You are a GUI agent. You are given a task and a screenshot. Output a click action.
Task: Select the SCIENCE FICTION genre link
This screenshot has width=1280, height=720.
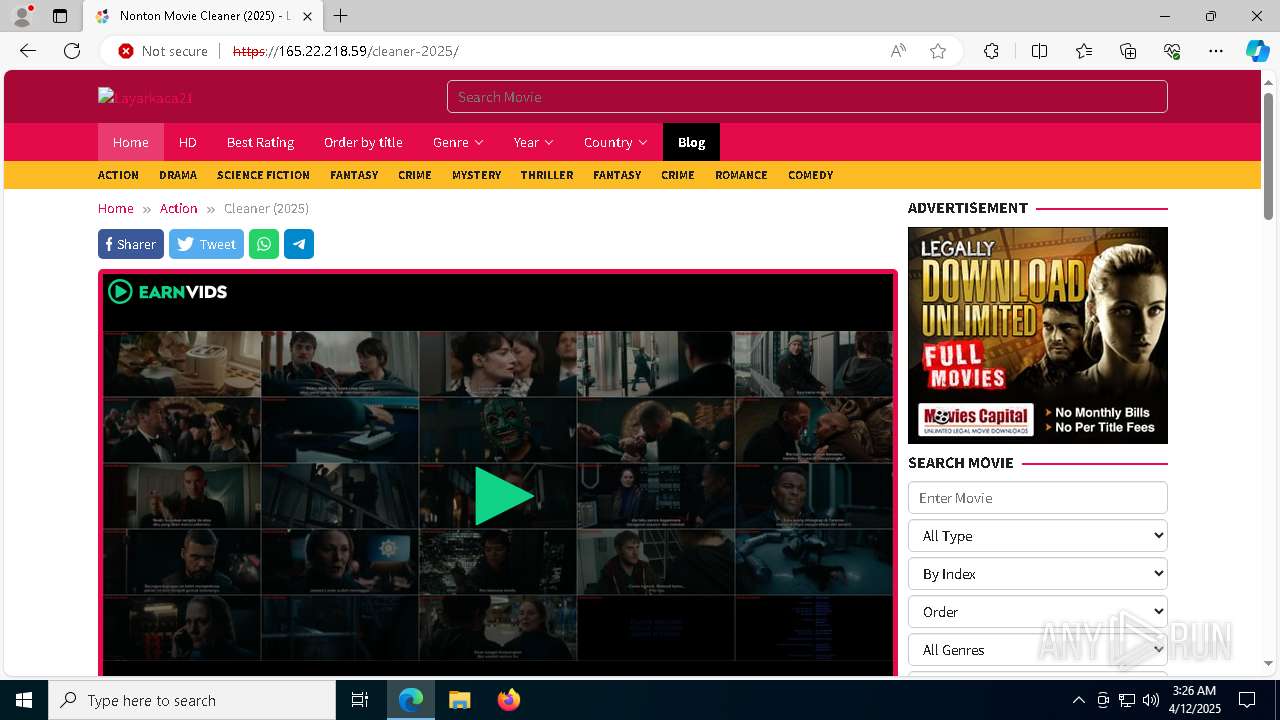click(263, 175)
